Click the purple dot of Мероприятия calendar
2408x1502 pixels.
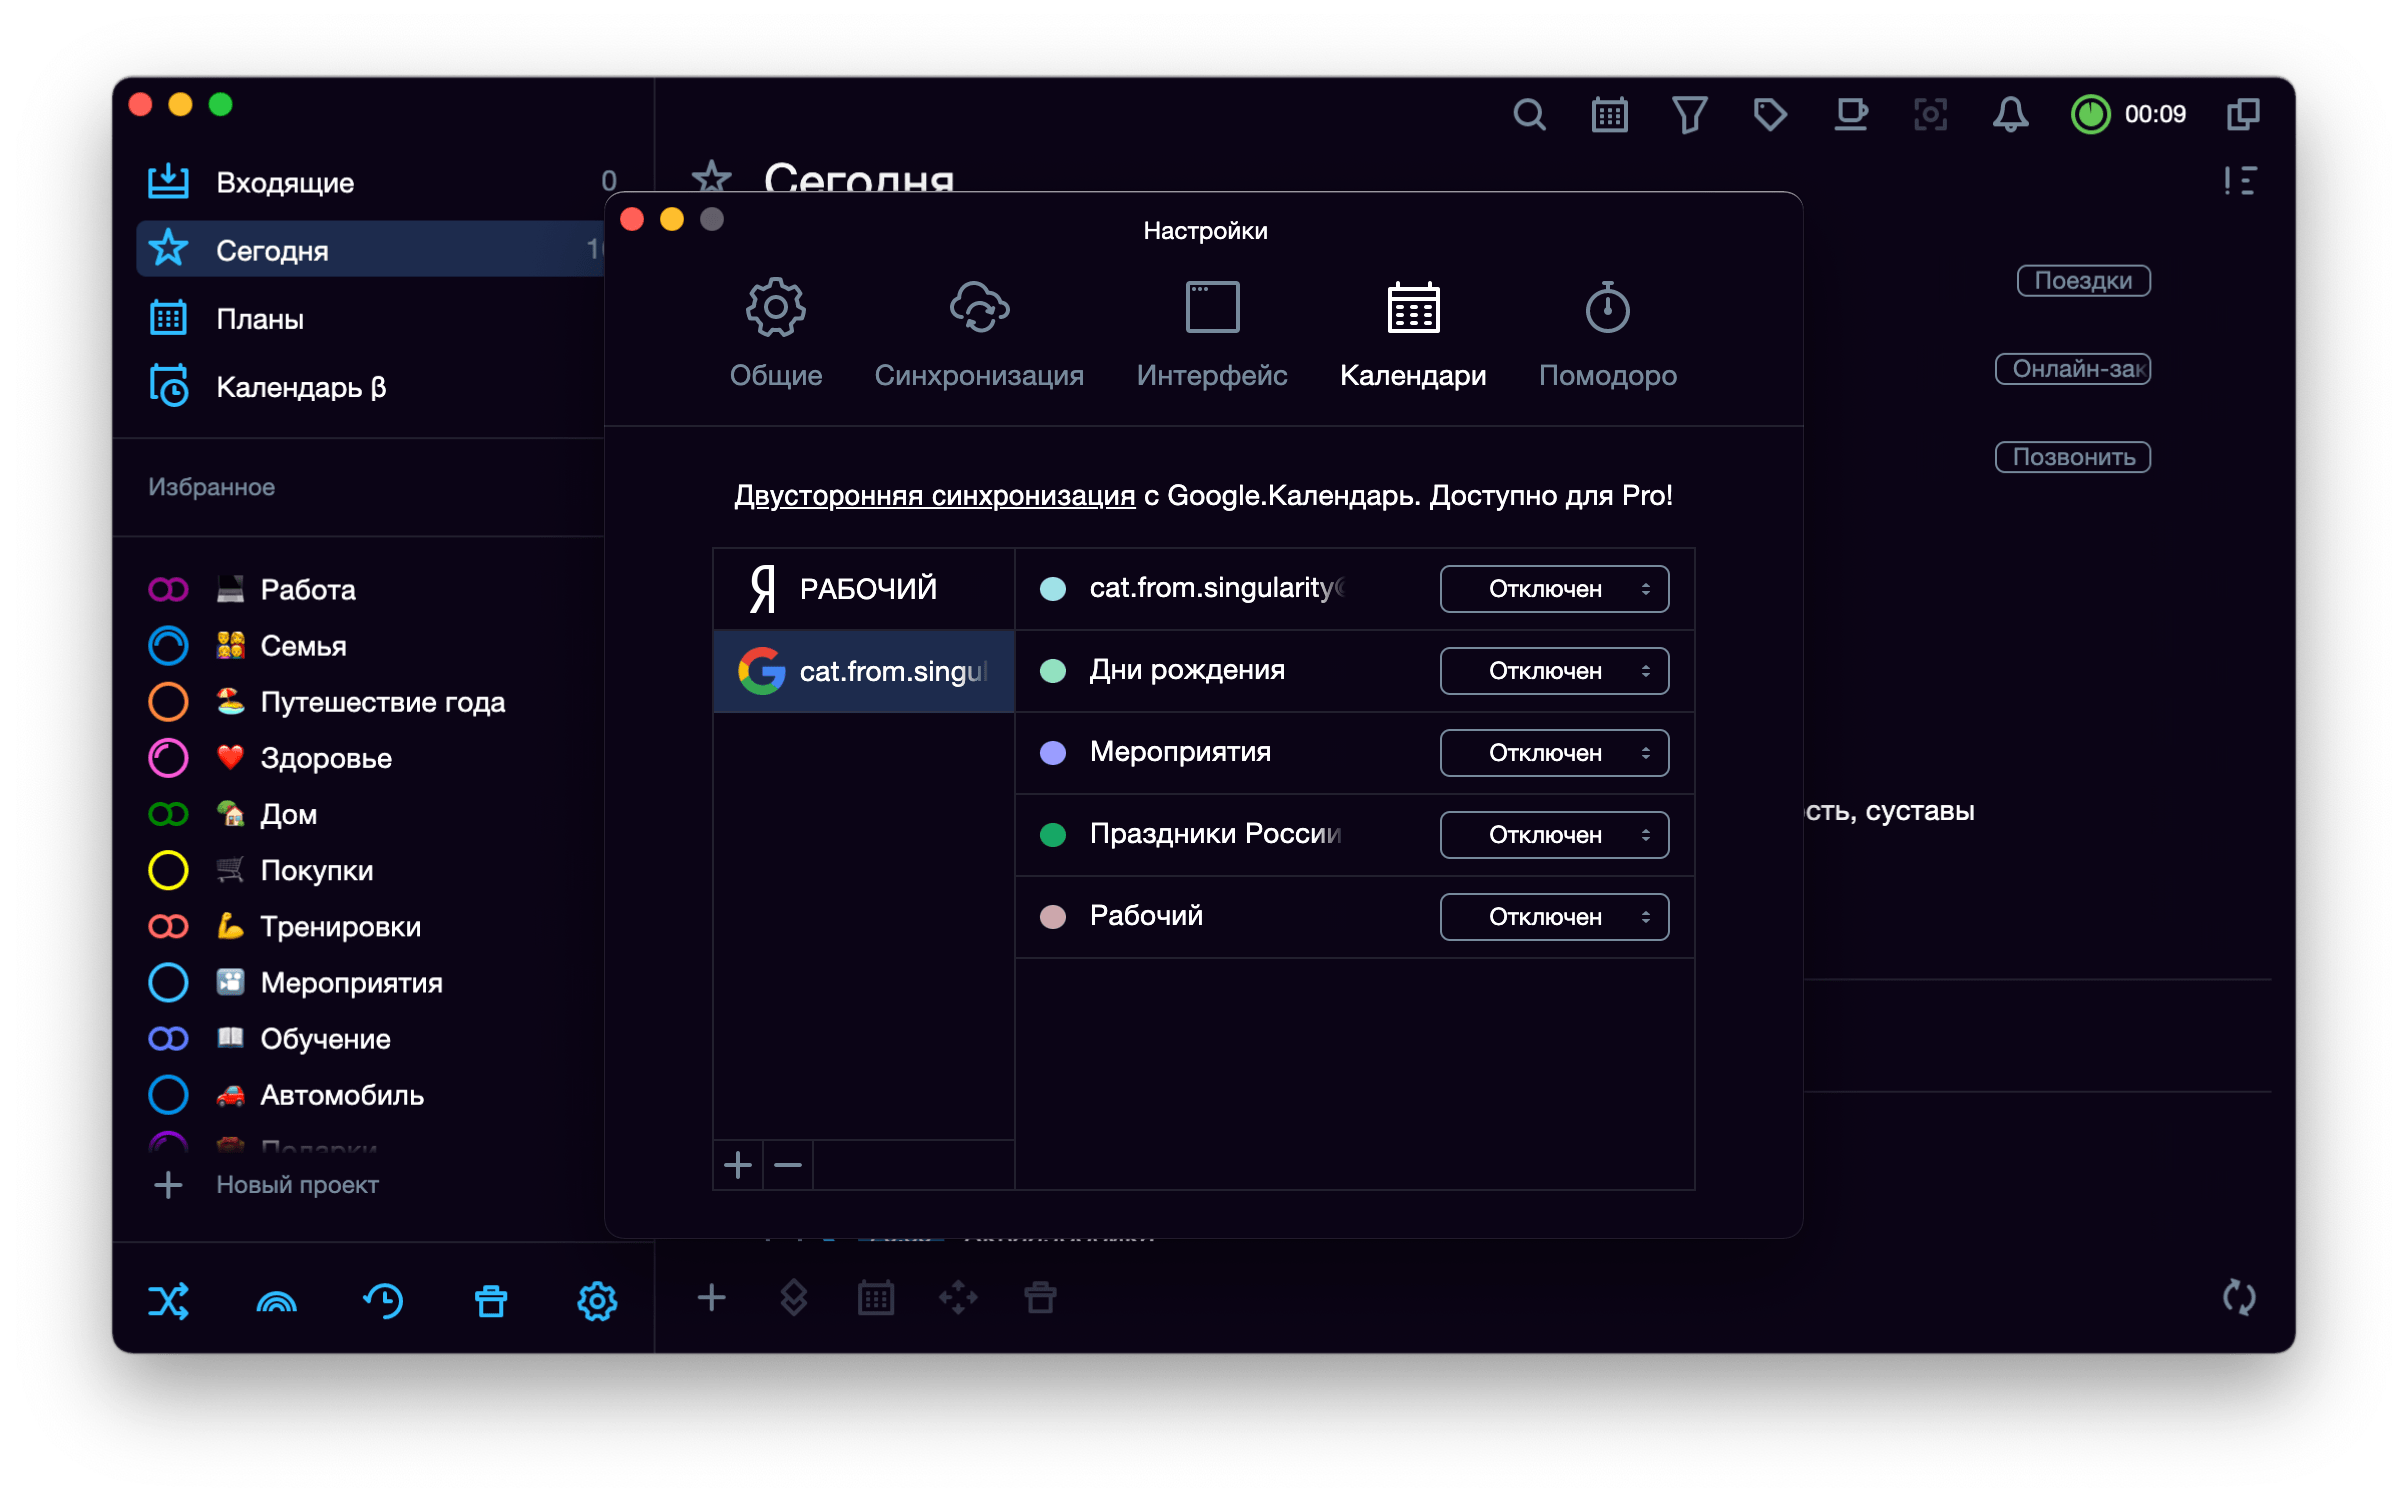tap(1052, 753)
